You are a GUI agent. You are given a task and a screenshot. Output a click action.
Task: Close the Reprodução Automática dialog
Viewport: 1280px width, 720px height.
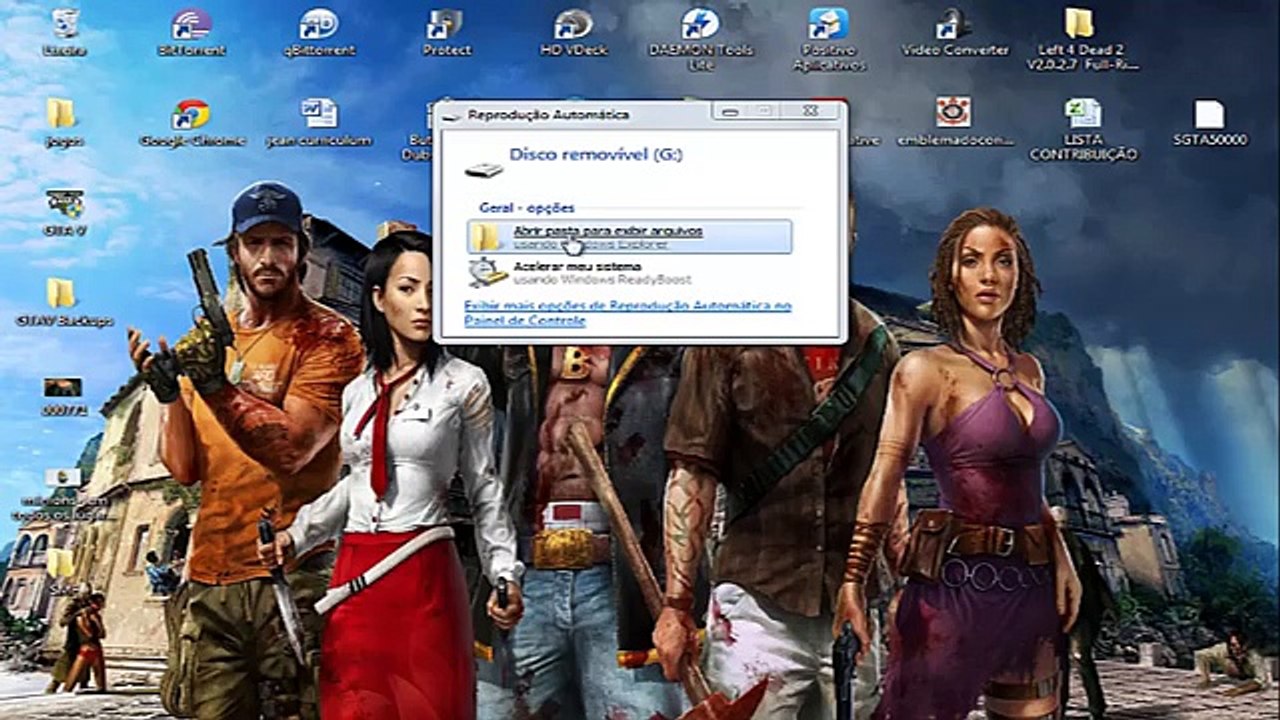[810, 111]
